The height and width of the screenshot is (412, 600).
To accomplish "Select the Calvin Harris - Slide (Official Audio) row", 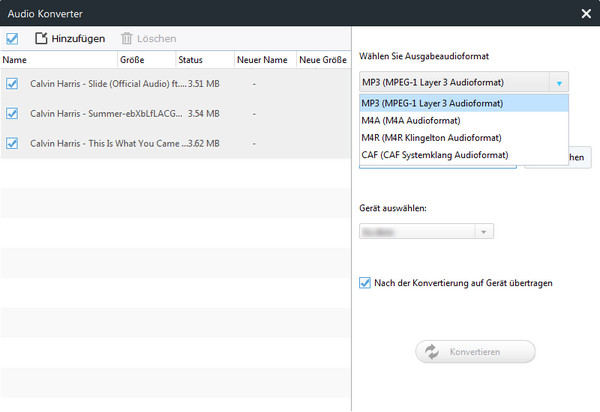I will pos(175,83).
